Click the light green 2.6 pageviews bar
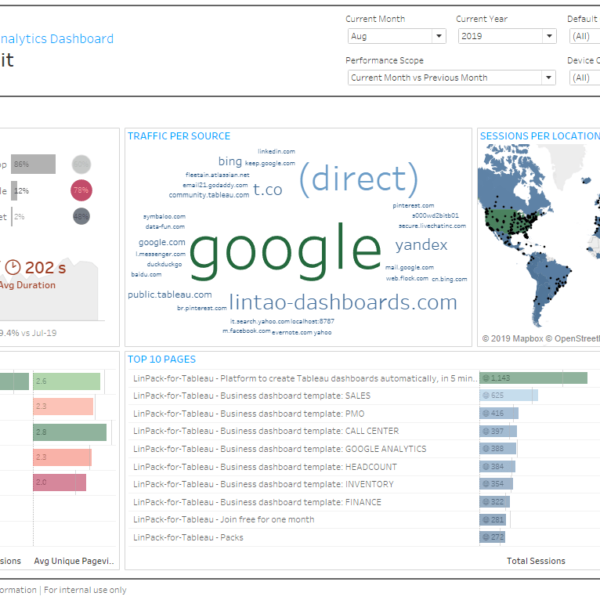 [67, 381]
